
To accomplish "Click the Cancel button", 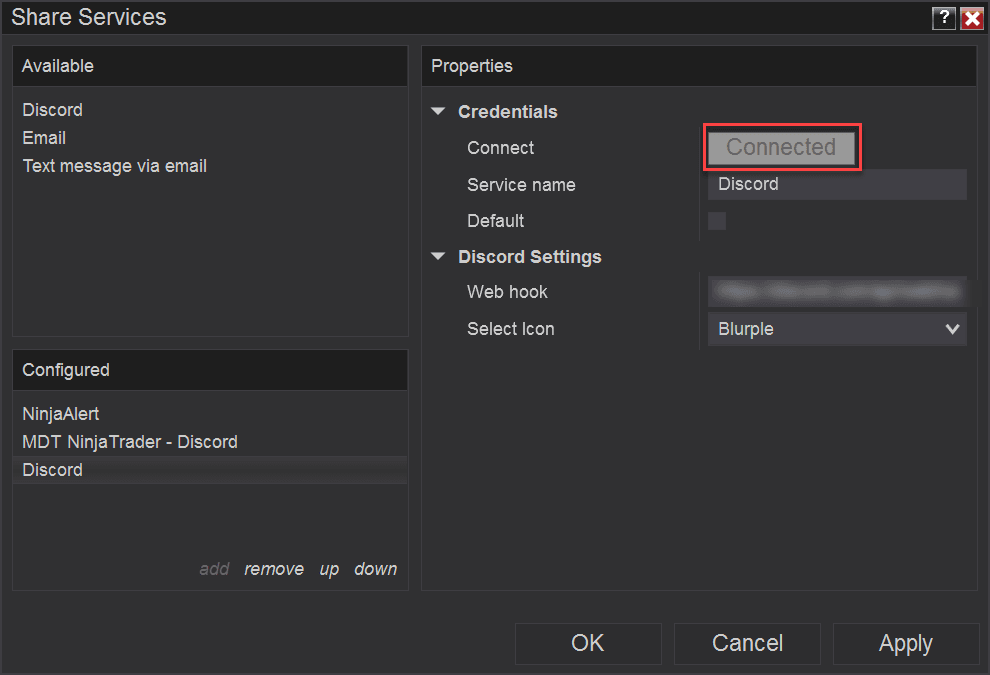I will (x=747, y=643).
